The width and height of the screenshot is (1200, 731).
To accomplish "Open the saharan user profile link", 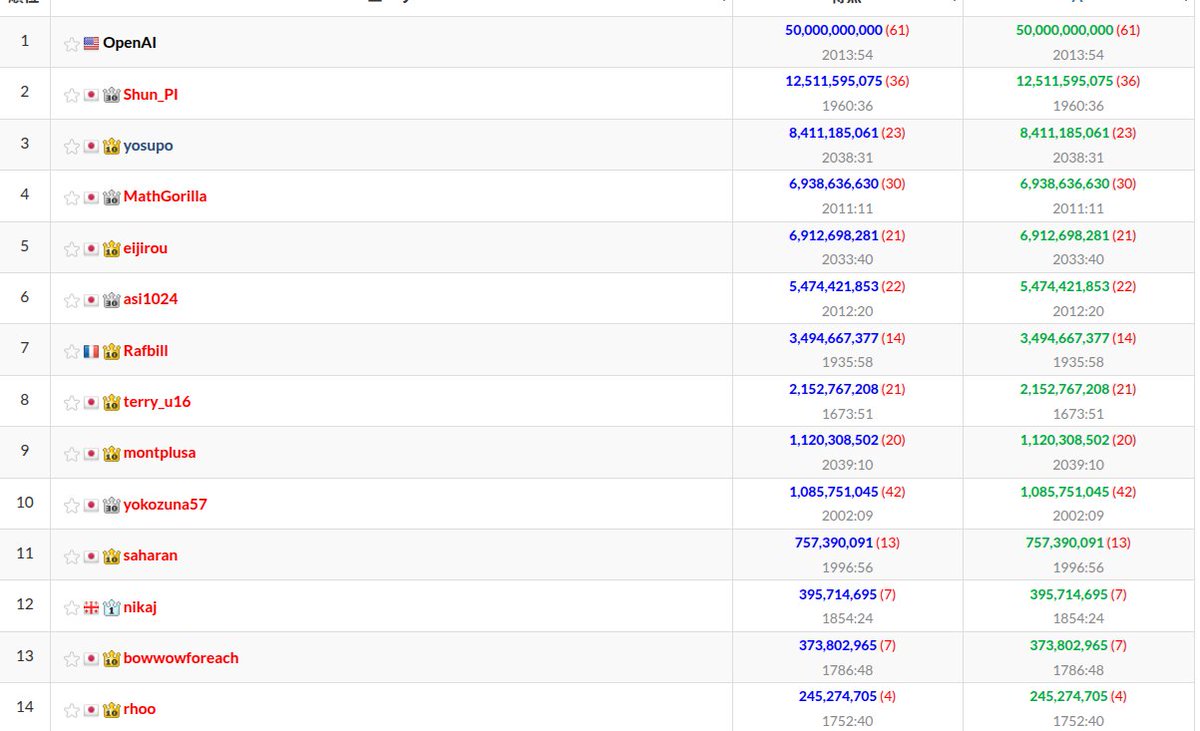I will [x=151, y=556].
